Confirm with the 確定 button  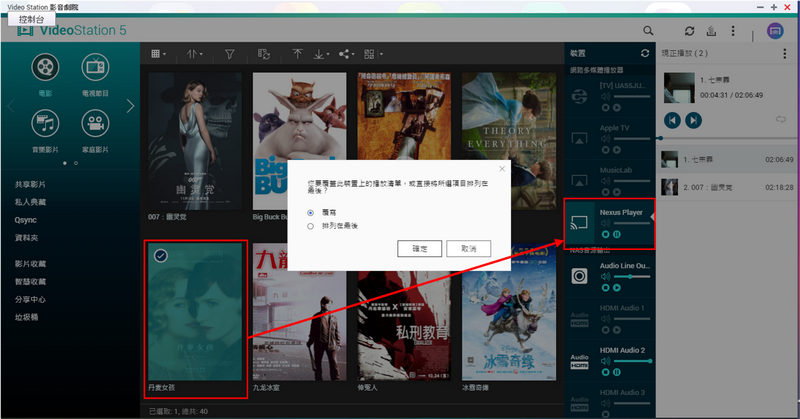coord(419,249)
